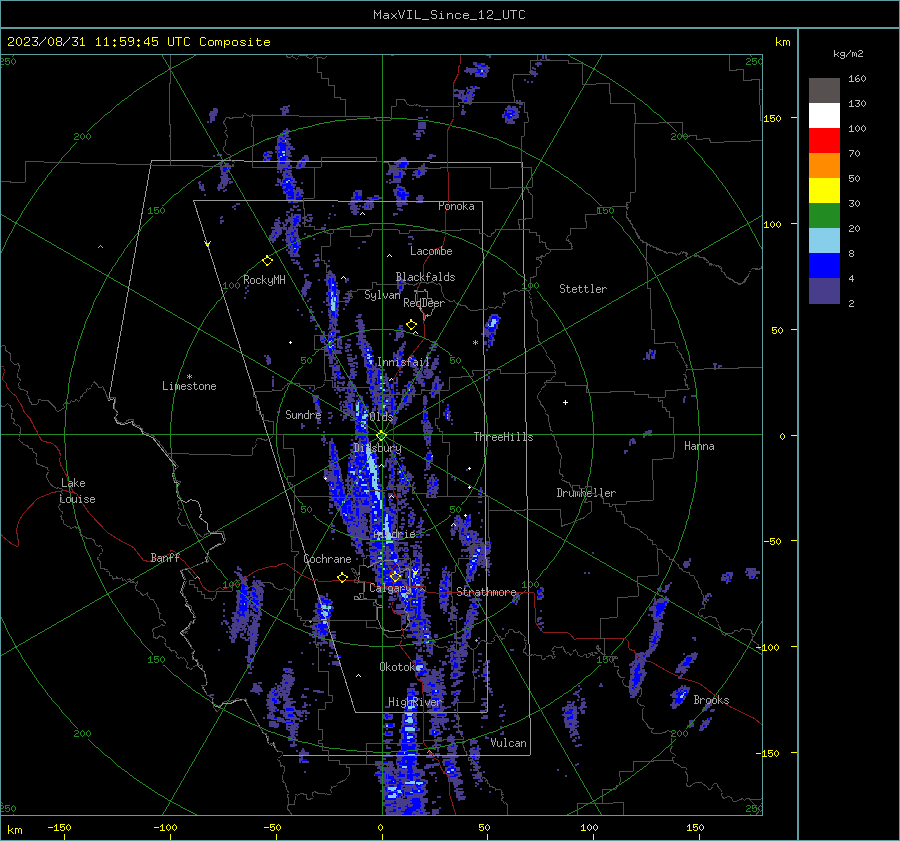Click the 2023/08/31 11:59:45 UTC Composite timestamp
Viewport: 900px width, 841px height.
click(138, 42)
